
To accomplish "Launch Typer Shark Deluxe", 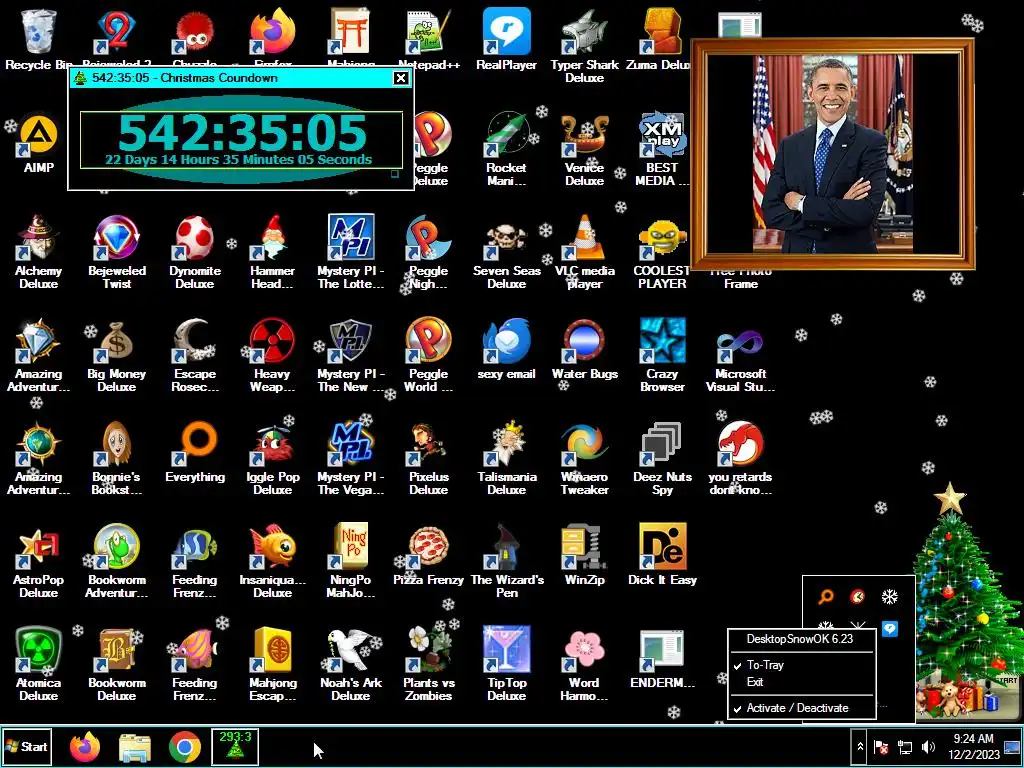I will 584,46.
